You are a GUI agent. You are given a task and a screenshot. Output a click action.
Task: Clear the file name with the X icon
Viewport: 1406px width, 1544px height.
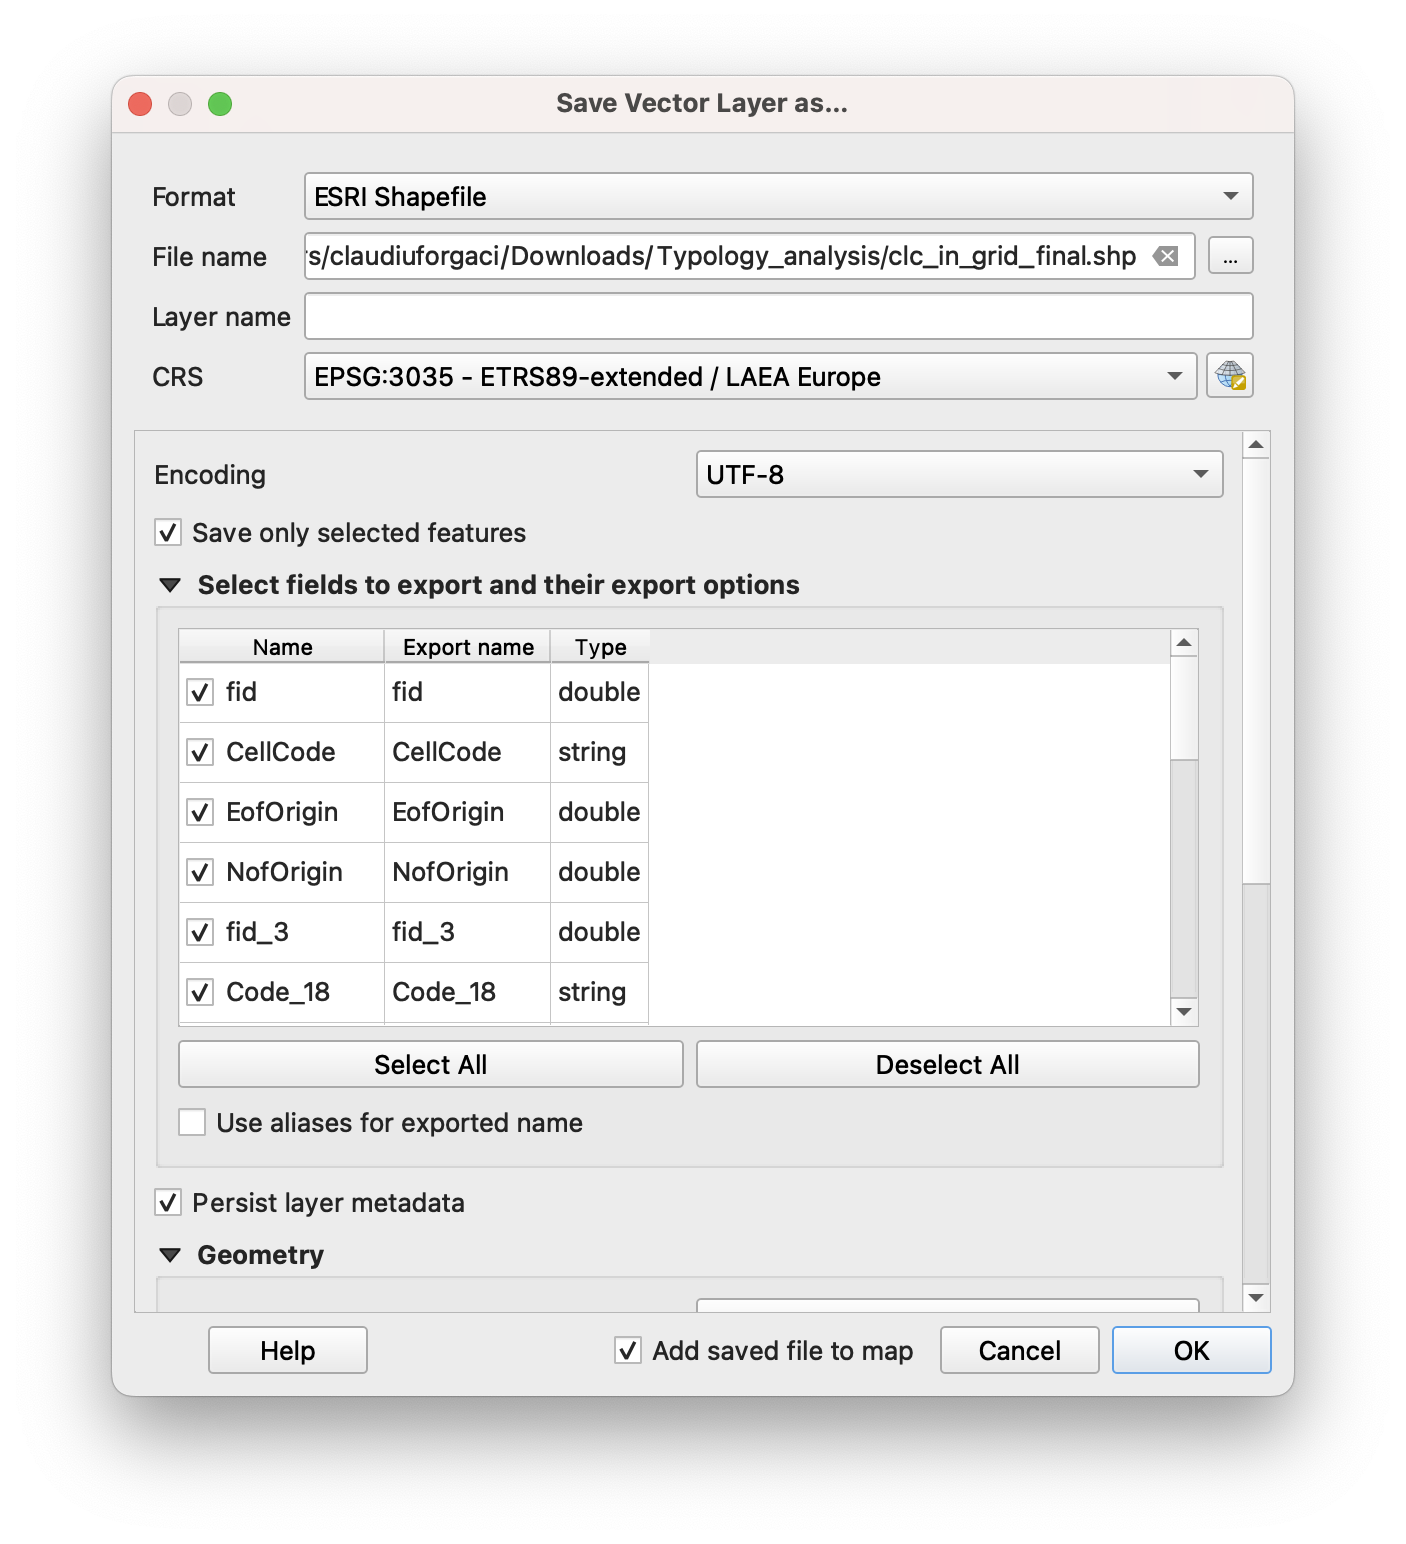click(1165, 256)
